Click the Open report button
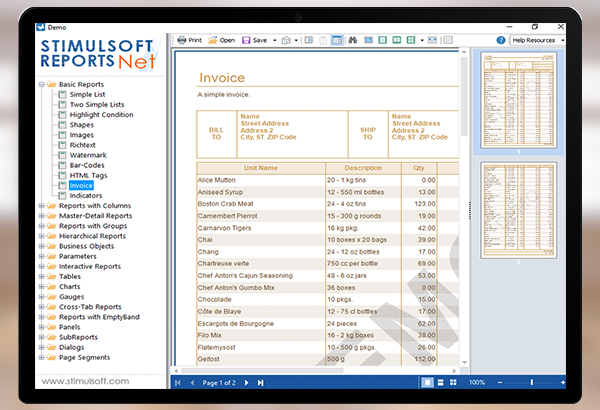The image size is (600, 410). point(222,40)
